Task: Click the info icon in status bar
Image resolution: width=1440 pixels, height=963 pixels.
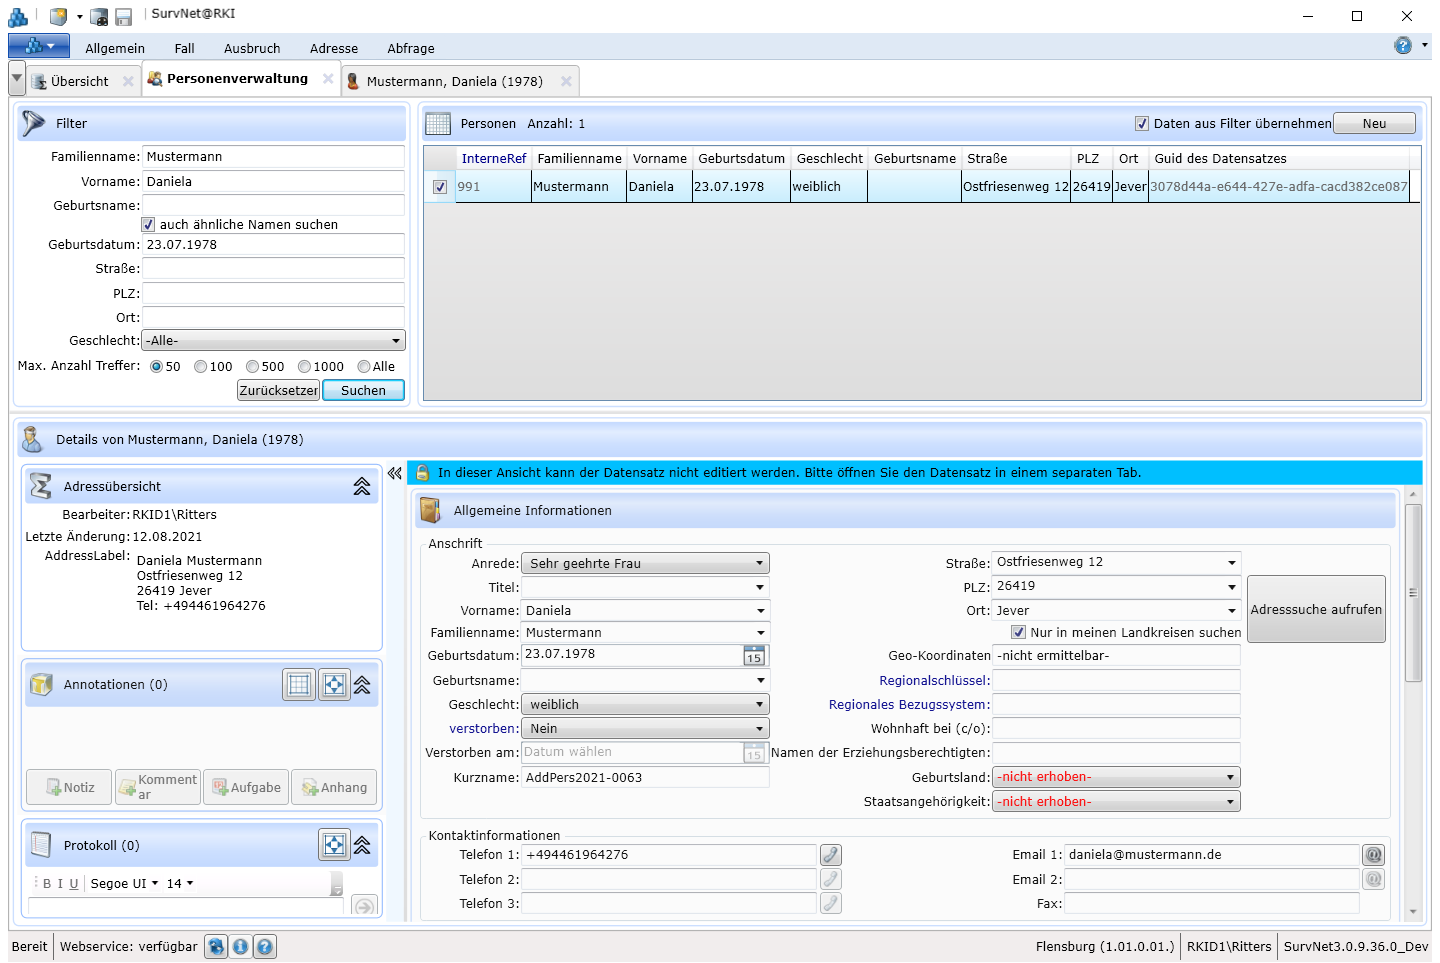Action: (240, 946)
